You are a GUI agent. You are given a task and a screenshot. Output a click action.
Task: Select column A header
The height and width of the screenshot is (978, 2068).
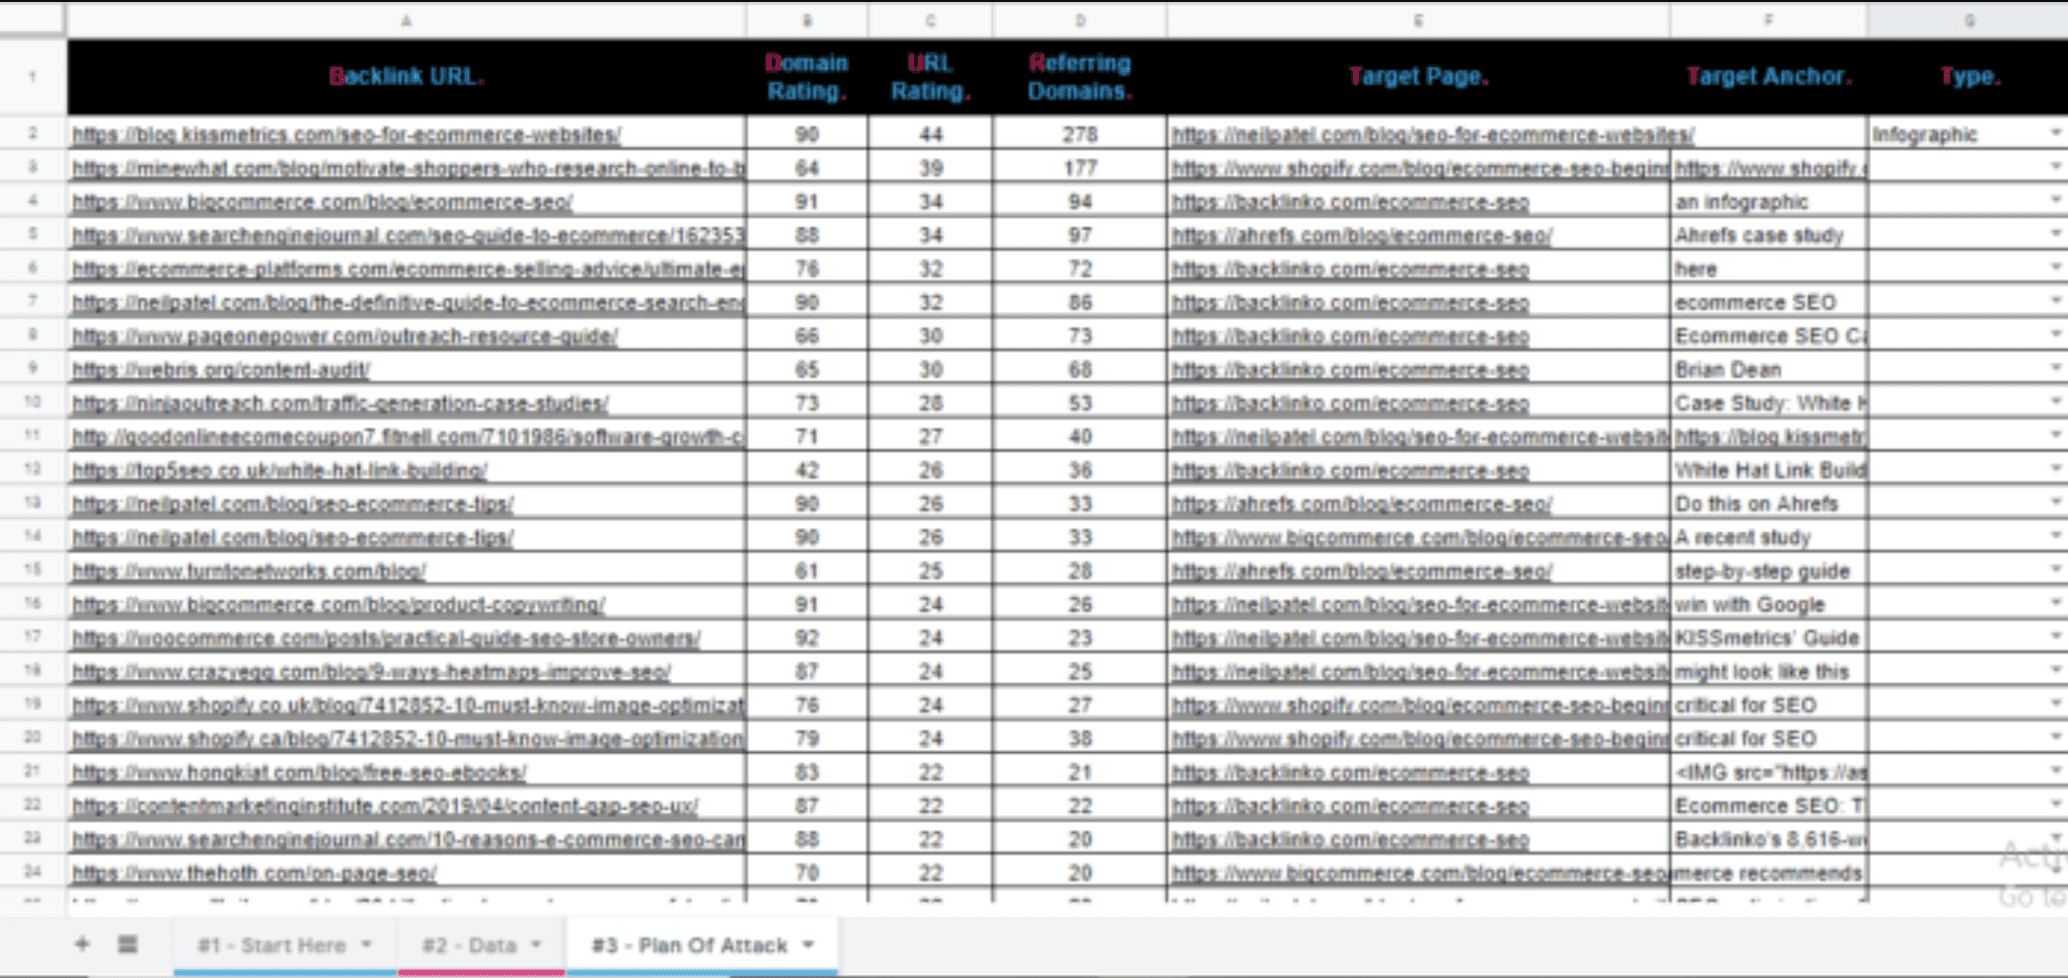[x=406, y=20]
